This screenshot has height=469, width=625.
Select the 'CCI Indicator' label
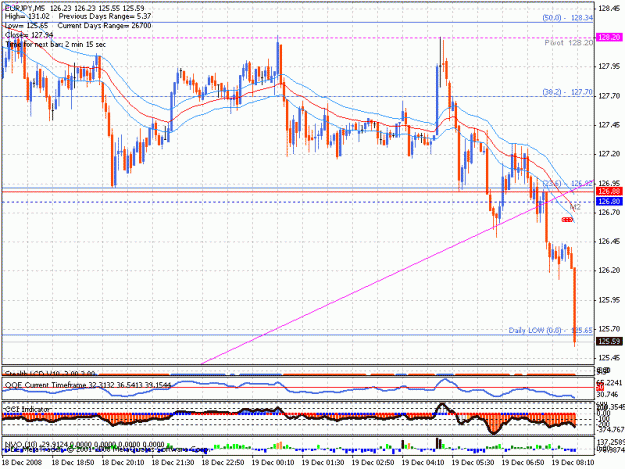[28, 409]
